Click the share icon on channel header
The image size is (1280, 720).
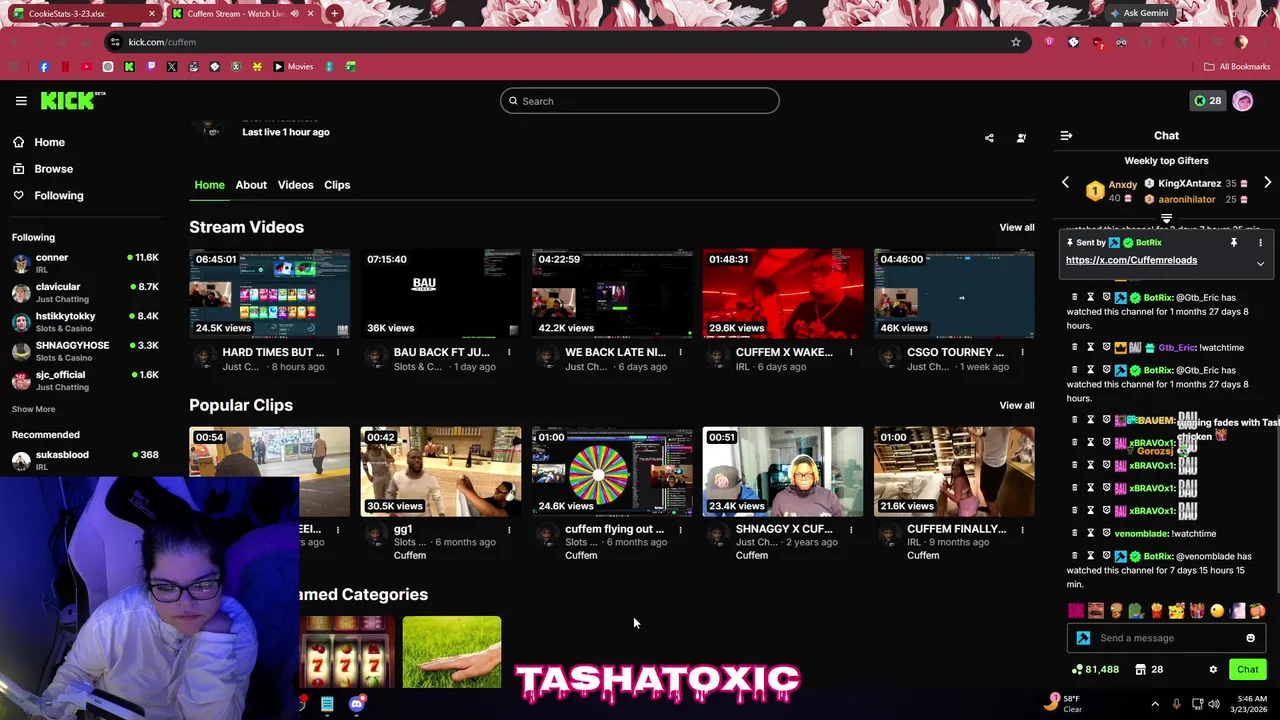point(989,138)
